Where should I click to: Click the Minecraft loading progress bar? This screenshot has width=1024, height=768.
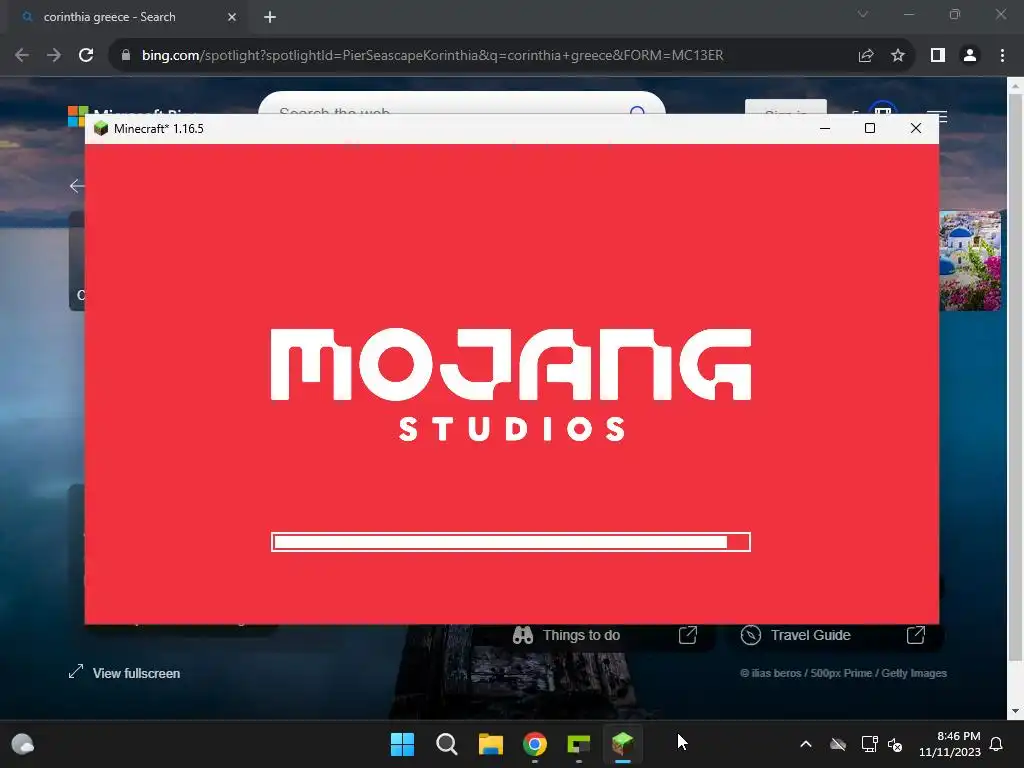tap(511, 542)
